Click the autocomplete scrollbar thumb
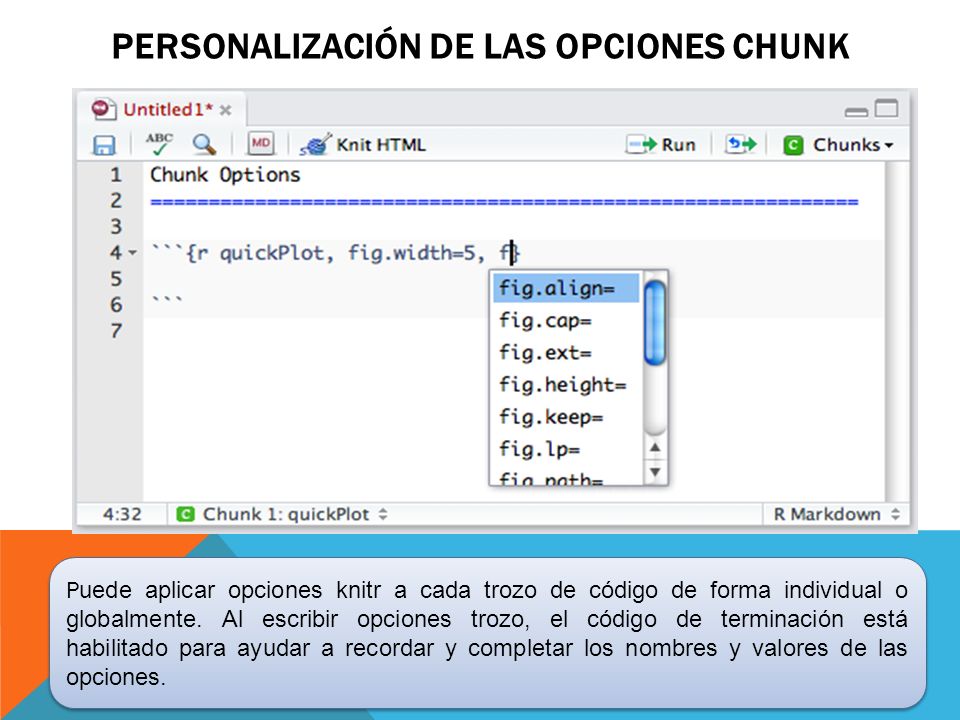 click(x=654, y=323)
